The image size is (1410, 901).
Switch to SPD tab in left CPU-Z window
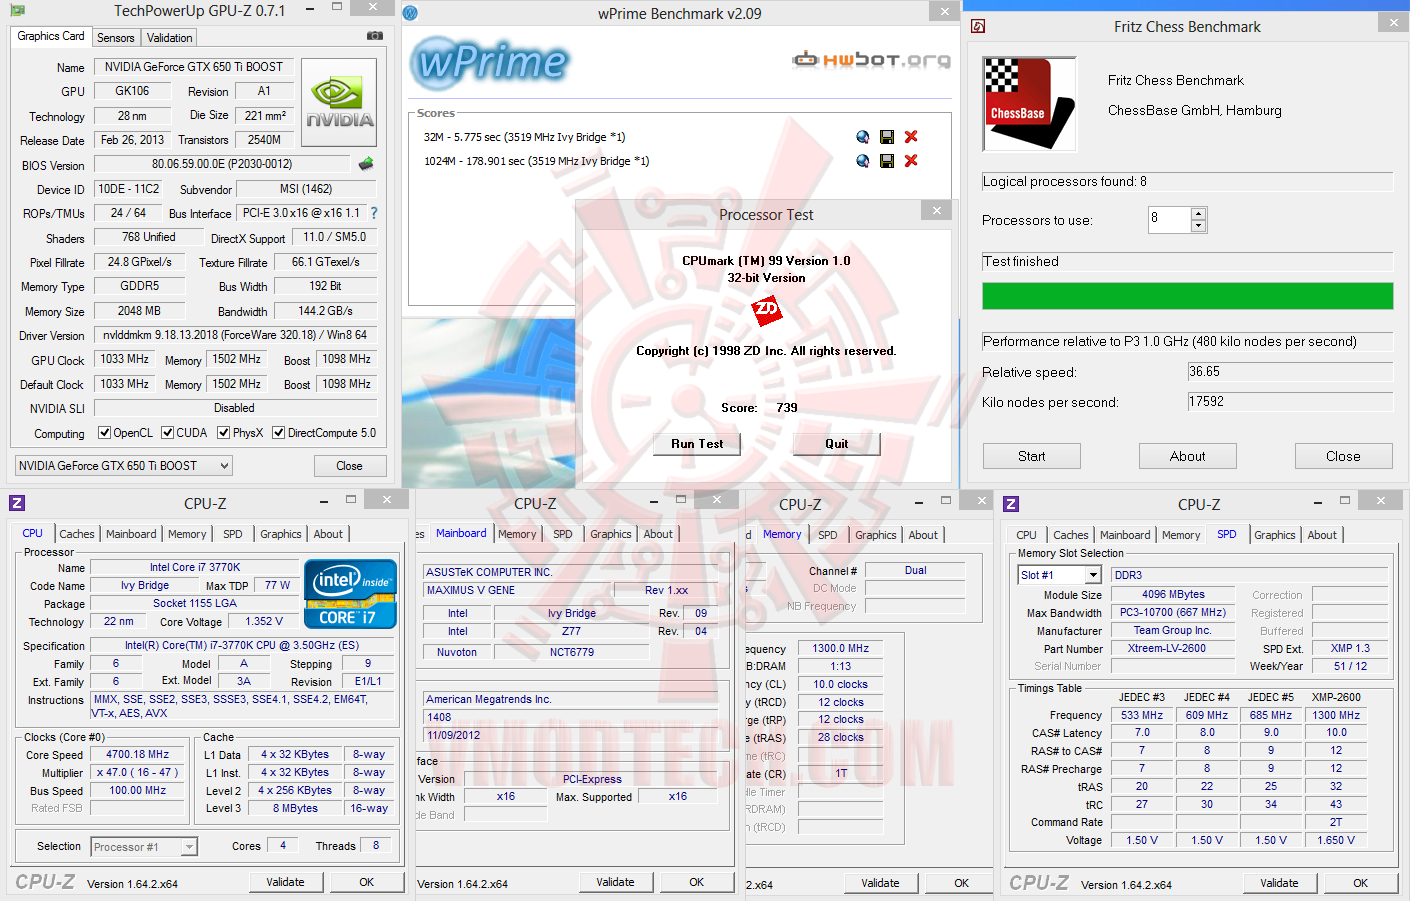(233, 534)
